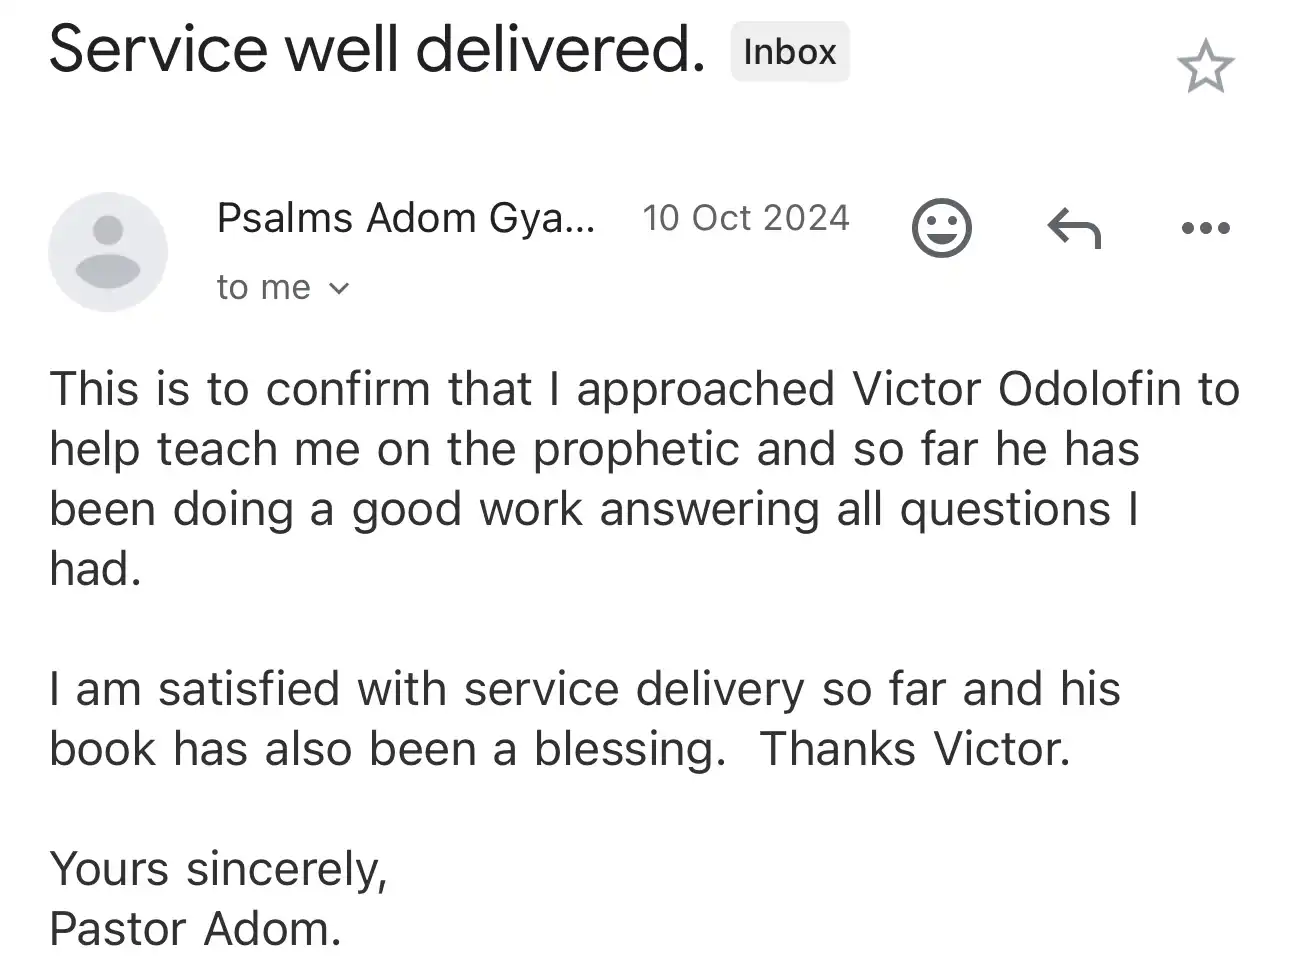Click the word 'prophetic' in the message
The width and height of the screenshot is (1290, 978).
[x=636, y=450]
